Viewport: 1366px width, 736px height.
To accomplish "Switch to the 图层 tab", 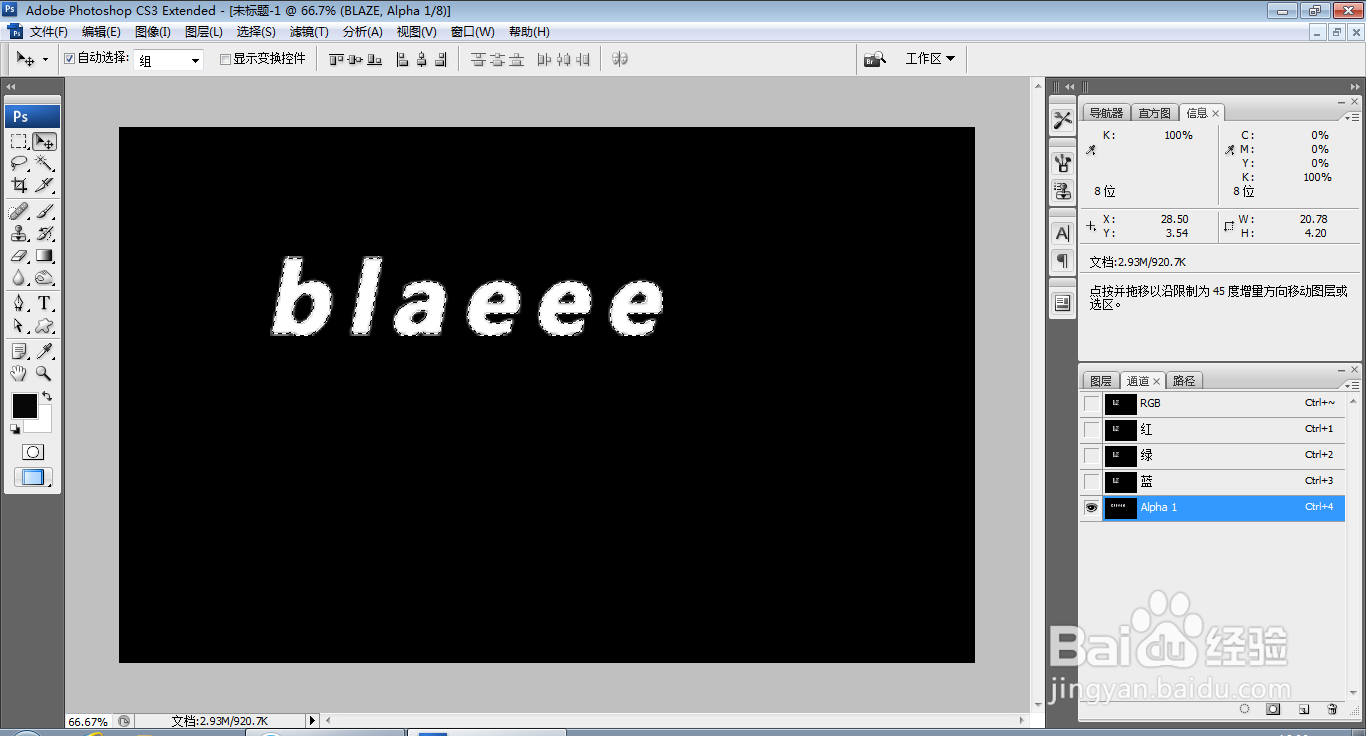I will click(1100, 381).
